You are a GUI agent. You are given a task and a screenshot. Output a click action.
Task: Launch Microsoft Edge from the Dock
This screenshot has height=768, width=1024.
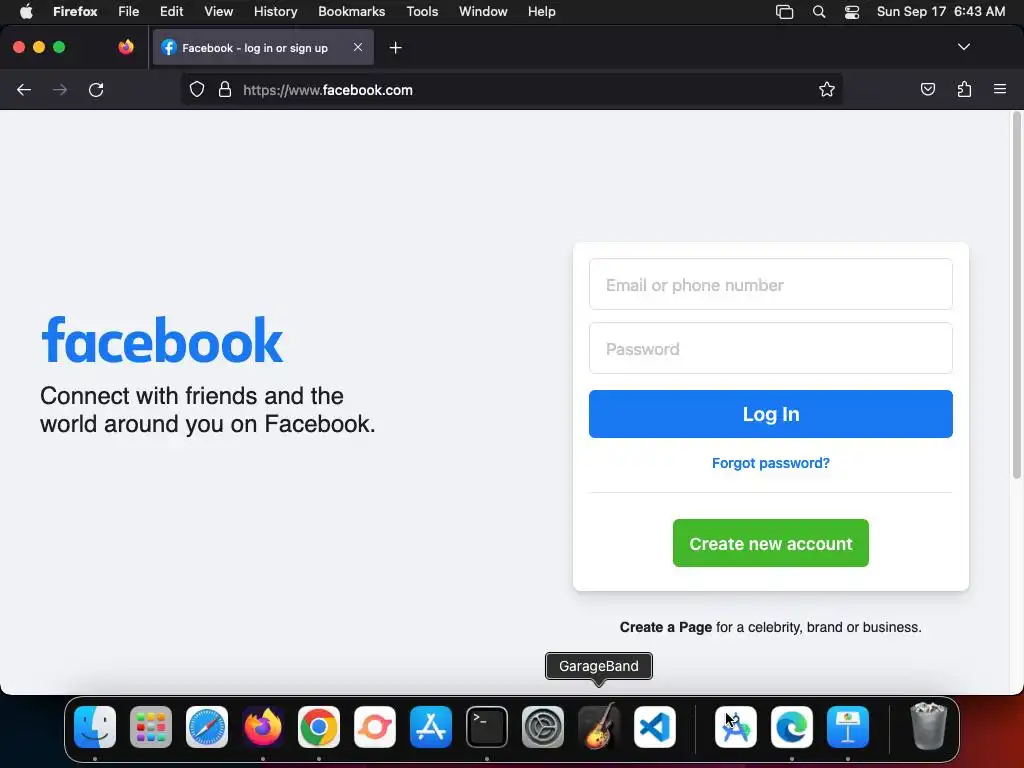point(792,727)
